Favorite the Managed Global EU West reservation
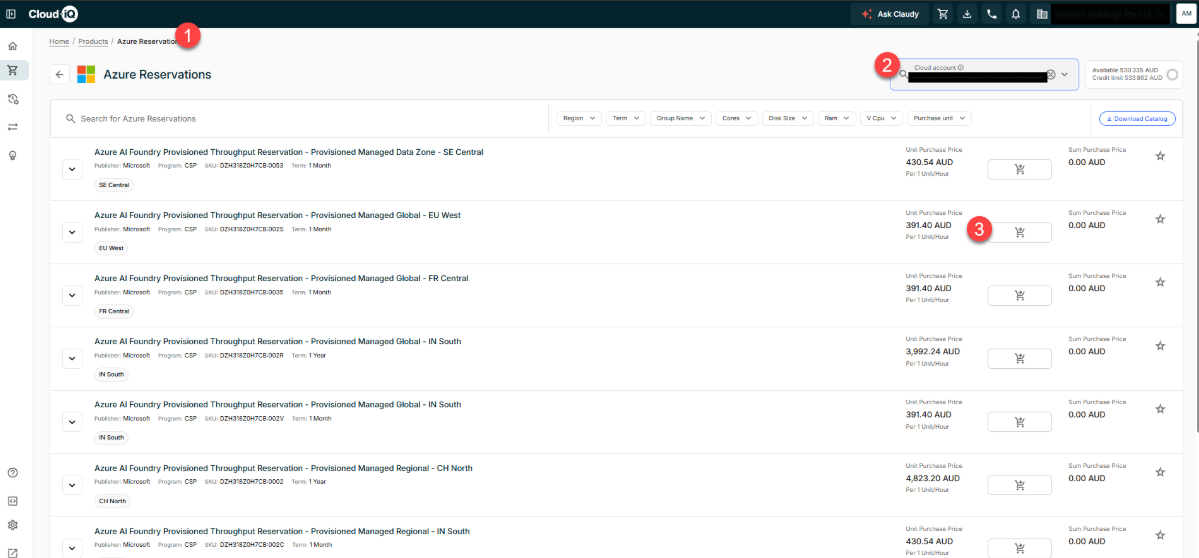This screenshot has width=1199, height=558. (1160, 219)
